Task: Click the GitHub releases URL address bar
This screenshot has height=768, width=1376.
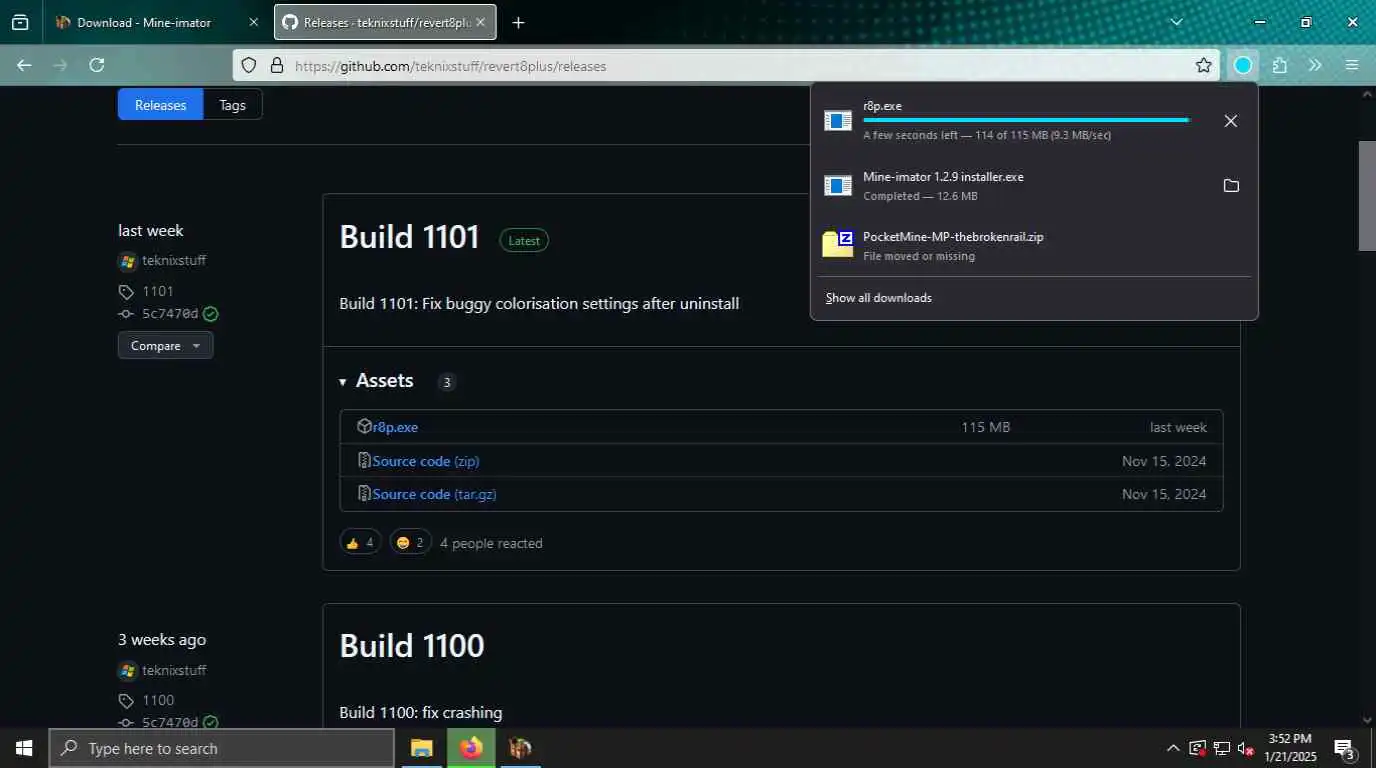Action: click(725, 66)
